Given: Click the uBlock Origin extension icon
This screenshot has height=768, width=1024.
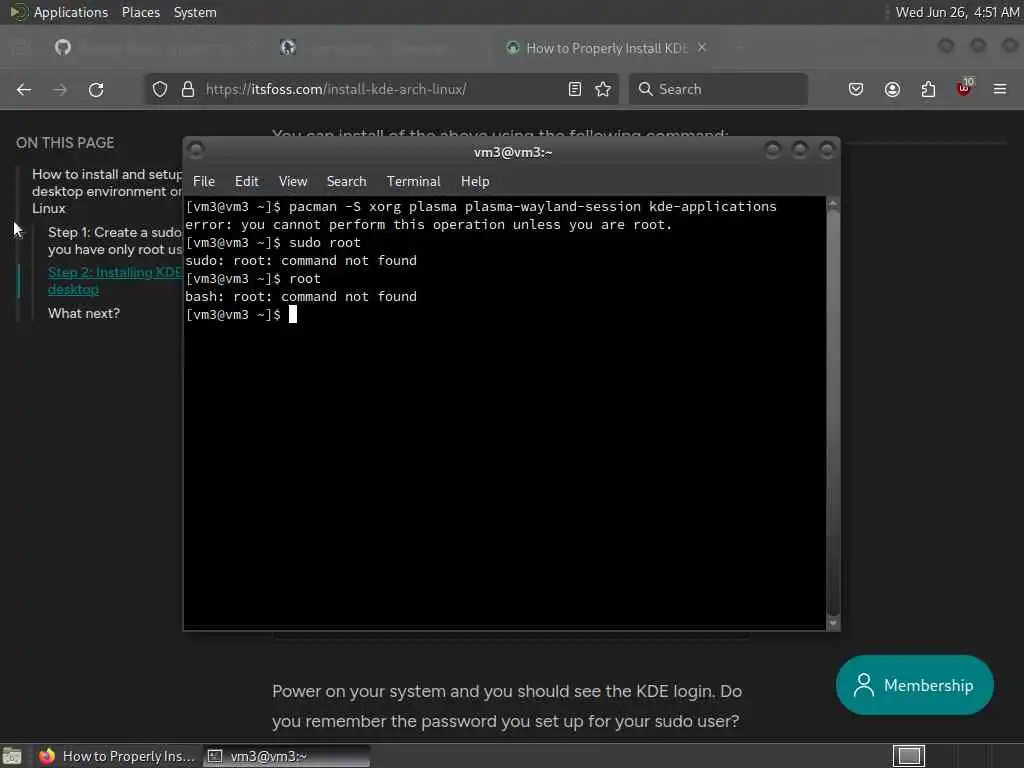Looking at the screenshot, I should tap(965, 88).
